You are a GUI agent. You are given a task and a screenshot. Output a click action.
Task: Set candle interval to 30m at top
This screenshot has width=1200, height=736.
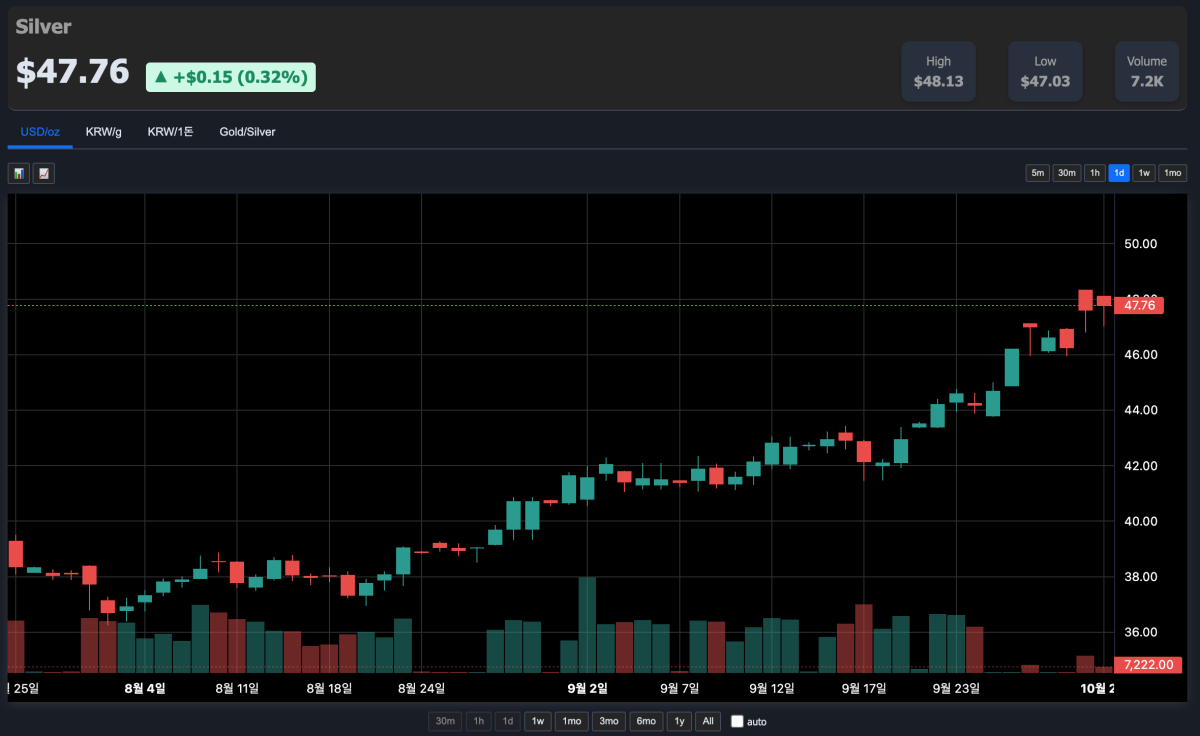[1067, 173]
